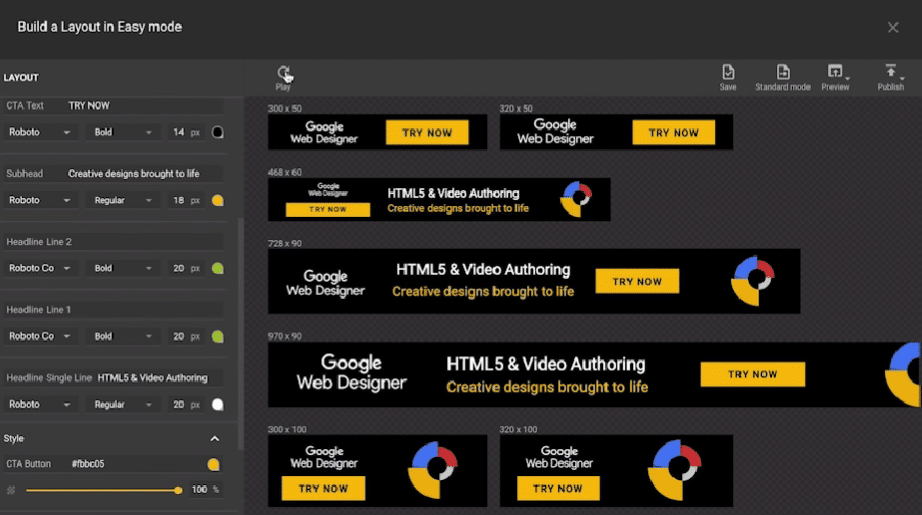Open the CTA Text color swatch
The image size is (922, 515).
pyautogui.click(x=218, y=132)
